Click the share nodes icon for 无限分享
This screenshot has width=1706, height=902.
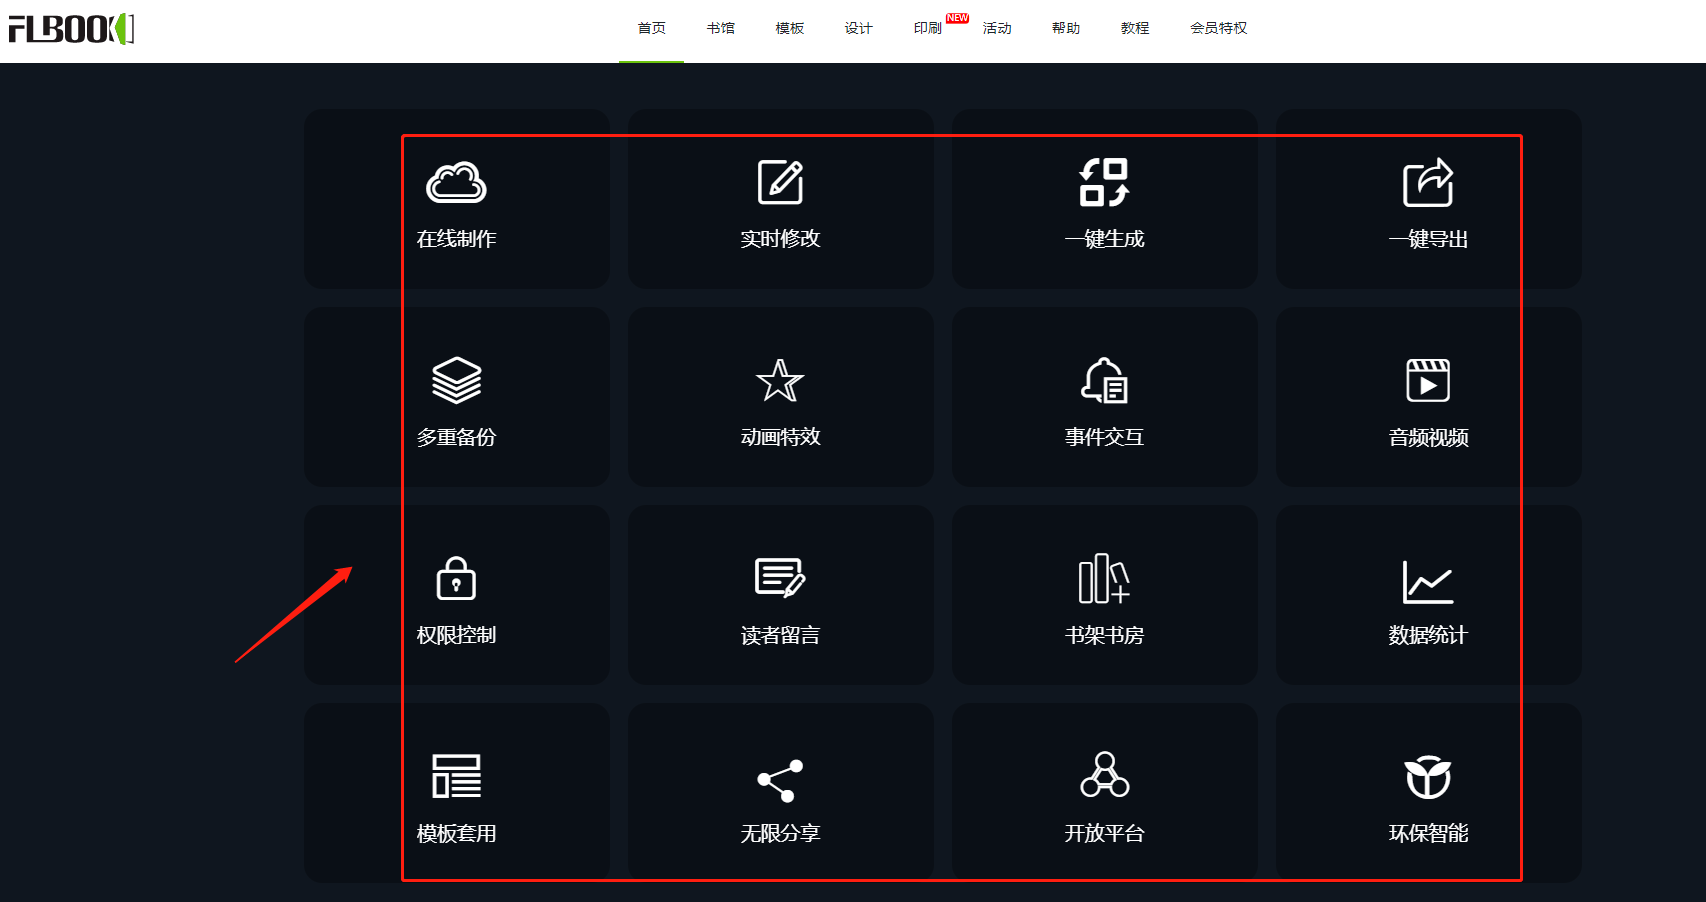tap(780, 780)
